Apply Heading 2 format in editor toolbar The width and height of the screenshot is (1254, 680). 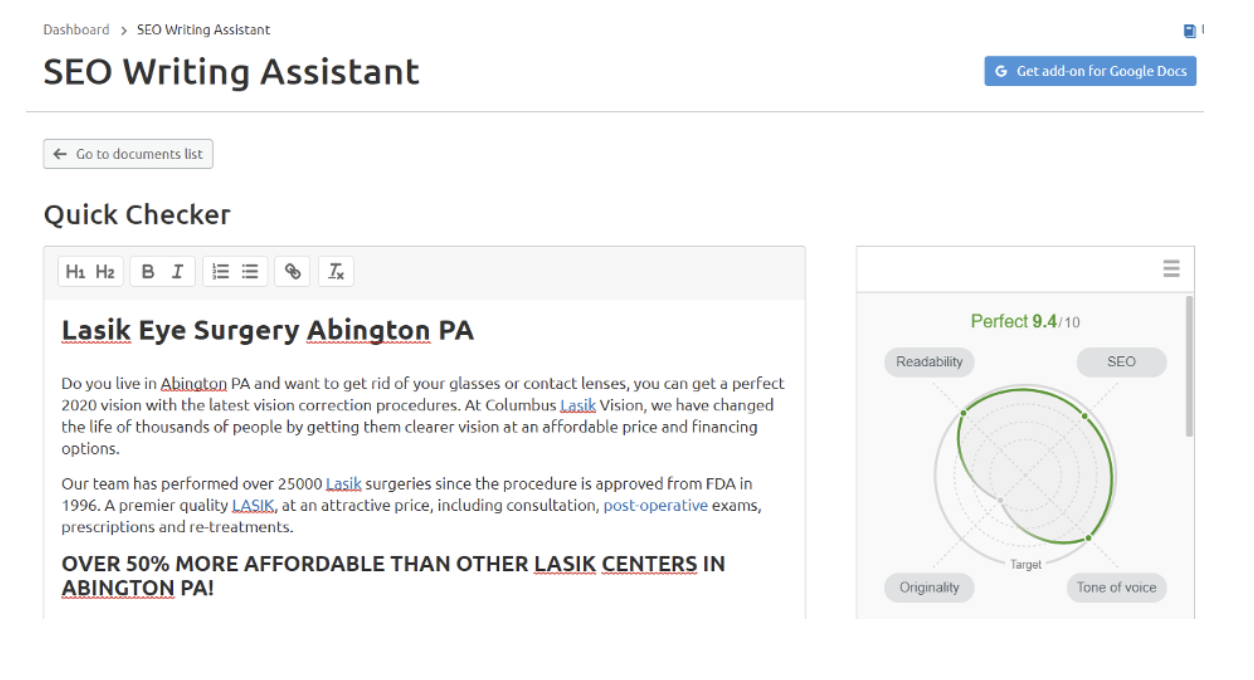(105, 271)
